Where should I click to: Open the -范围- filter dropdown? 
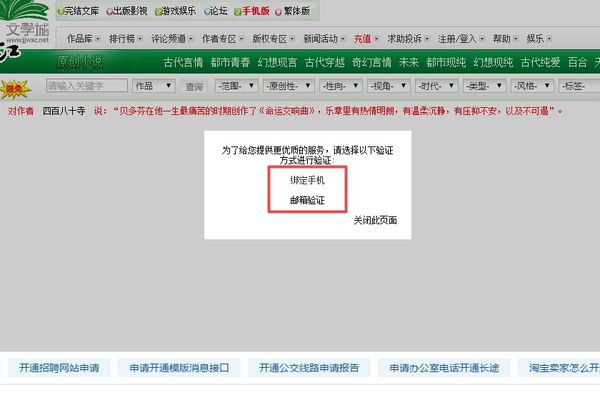click(236, 86)
